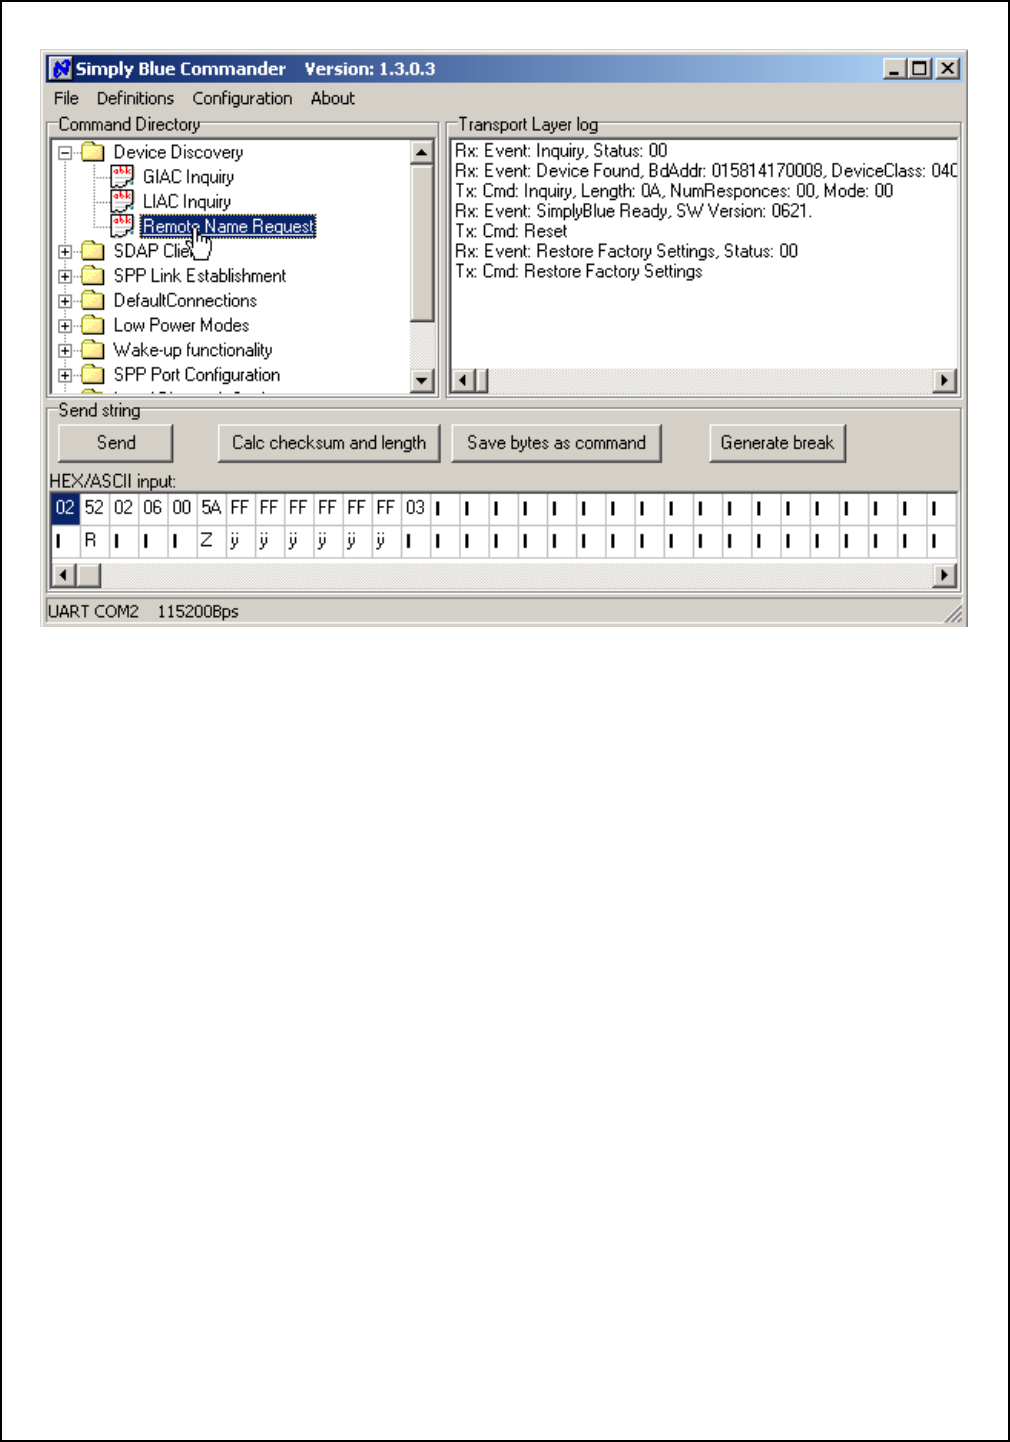Click the DefaultConnections folder icon
The width and height of the screenshot is (1010, 1442).
click(x=93, y=301)
